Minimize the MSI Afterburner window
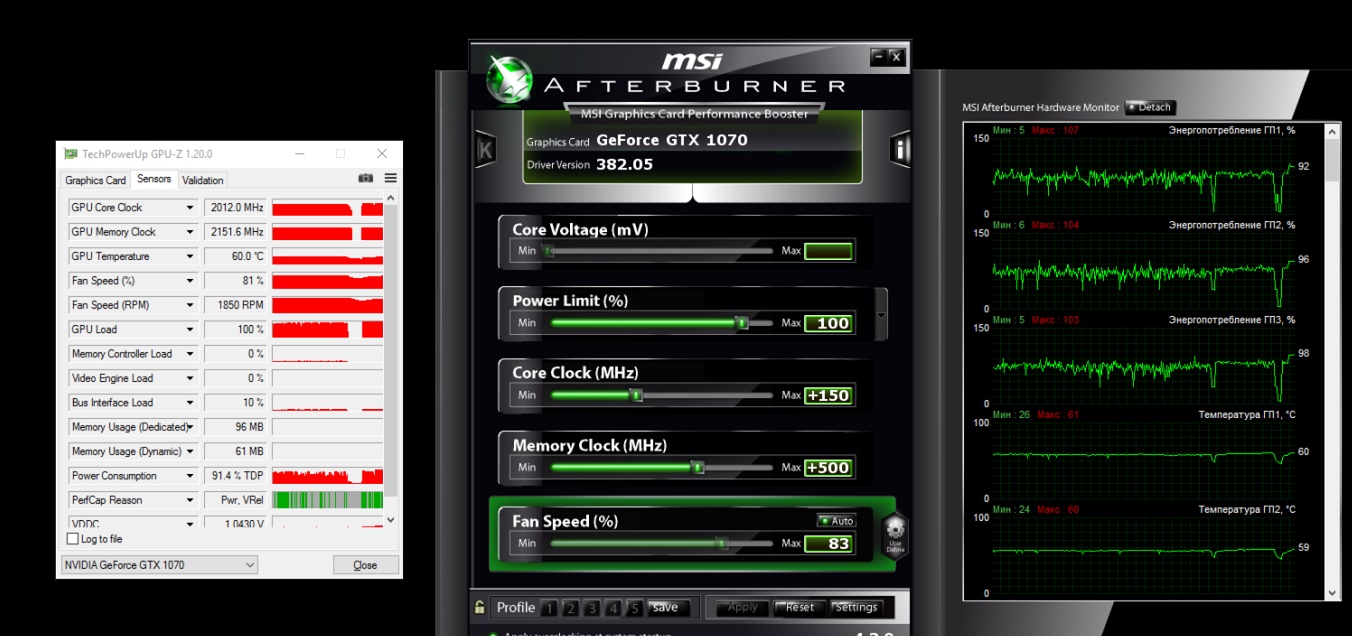The height and width of the screenshot is (636, 1352). (x=878, y=57)
